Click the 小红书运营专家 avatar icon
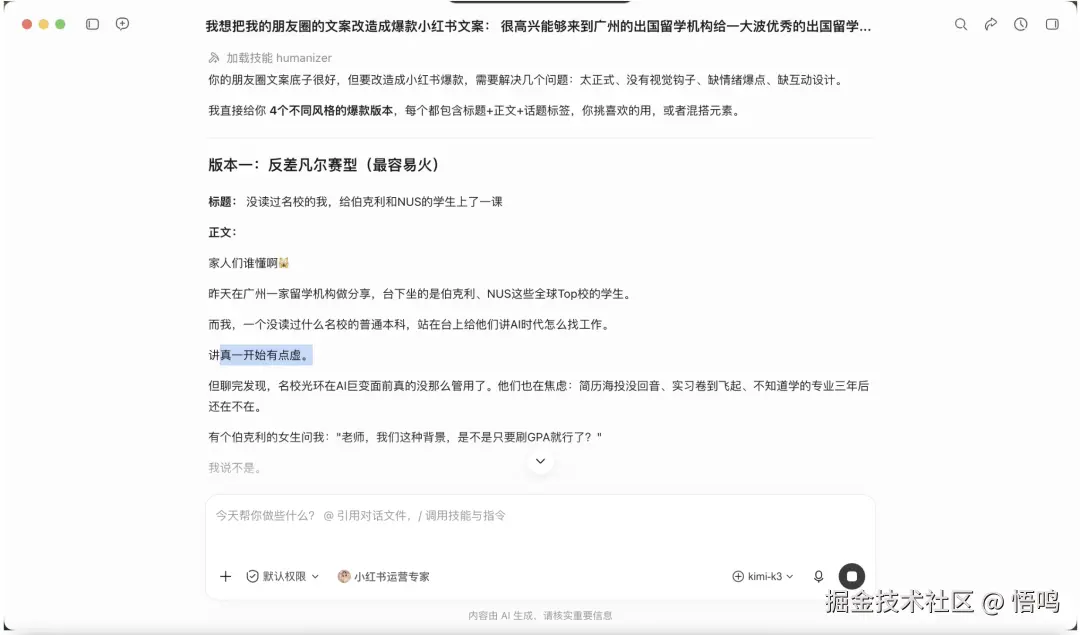Screen dimensions: 1080x635 point(344,576)
